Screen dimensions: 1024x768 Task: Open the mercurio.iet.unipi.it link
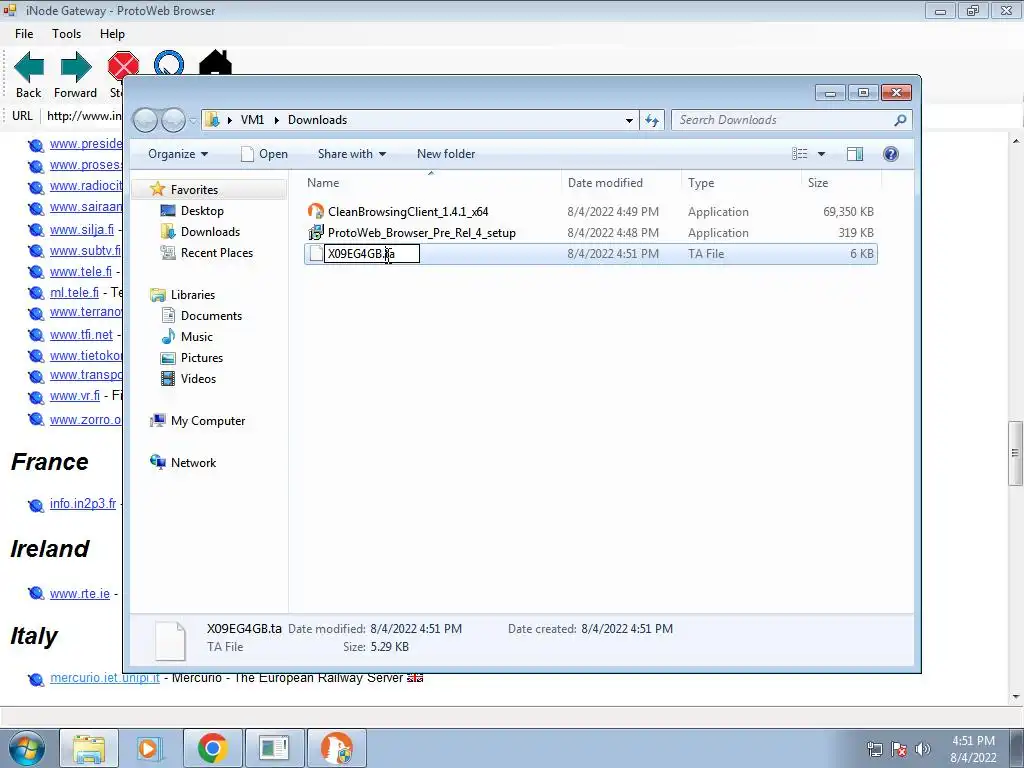tap(104, 678)
